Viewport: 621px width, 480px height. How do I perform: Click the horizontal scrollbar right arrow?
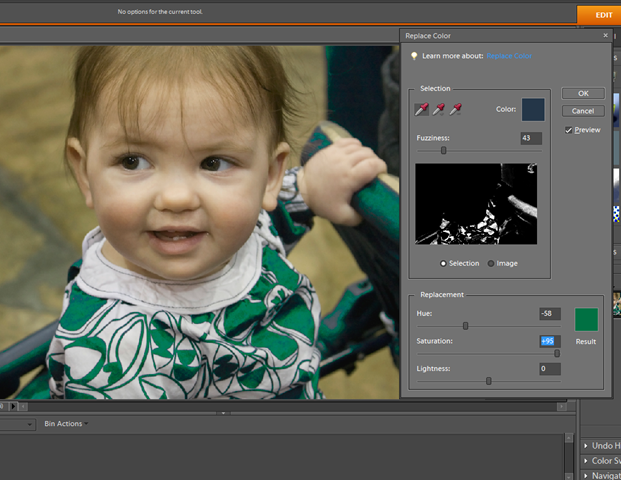coord(561,406)
